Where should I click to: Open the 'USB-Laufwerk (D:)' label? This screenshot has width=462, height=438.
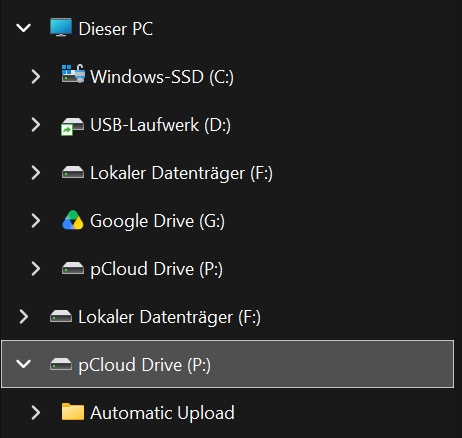point(160,125)
